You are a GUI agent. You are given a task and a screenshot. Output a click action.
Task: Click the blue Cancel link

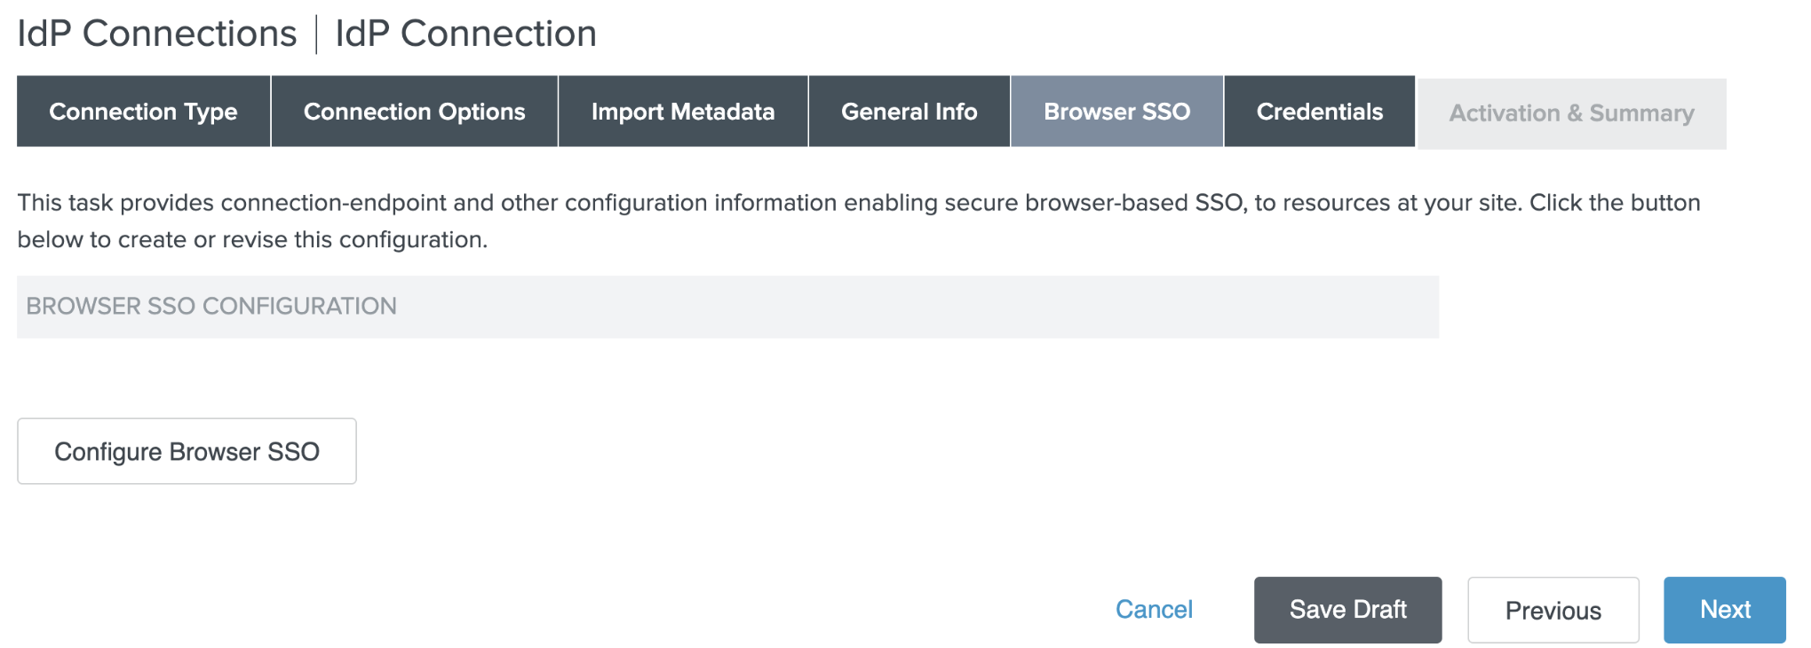point(1153,610)
